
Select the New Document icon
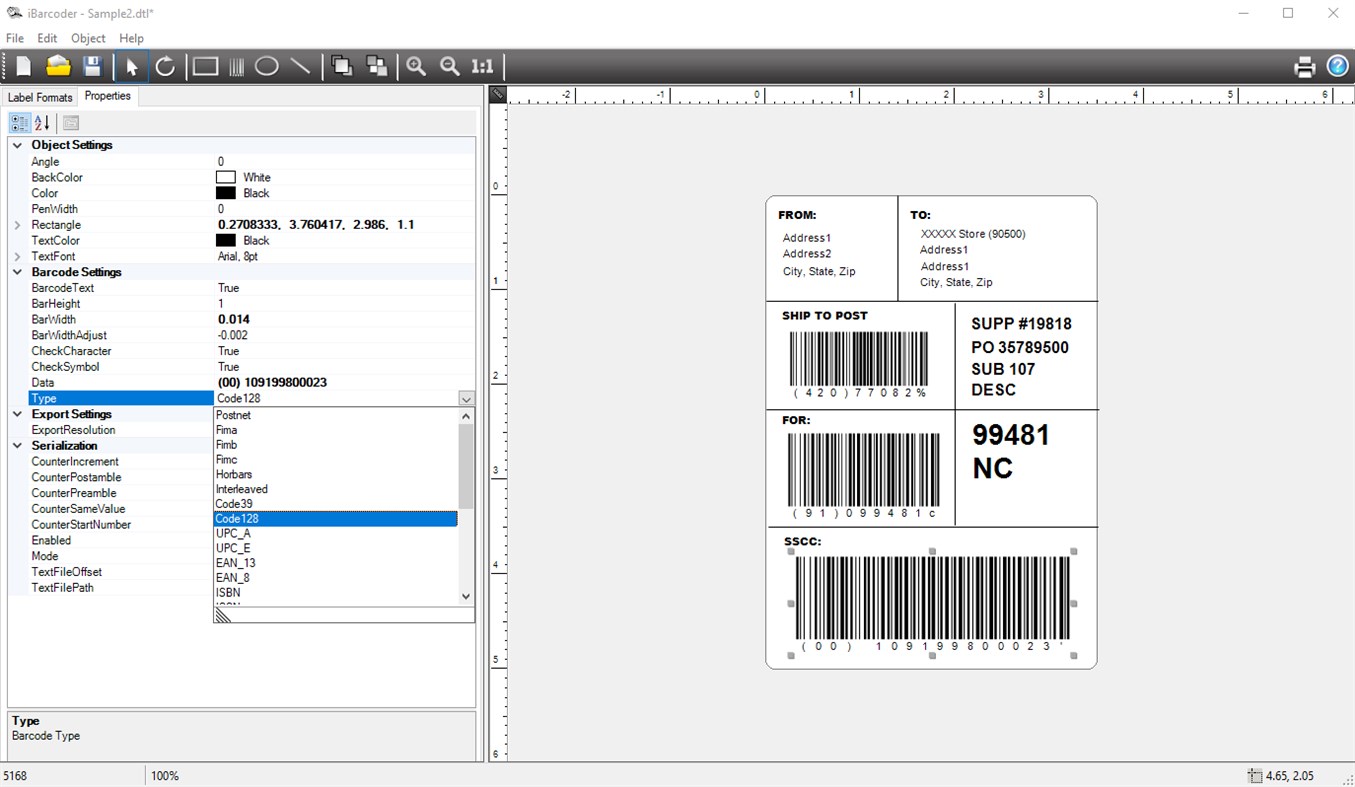click(x=21, y=66)
